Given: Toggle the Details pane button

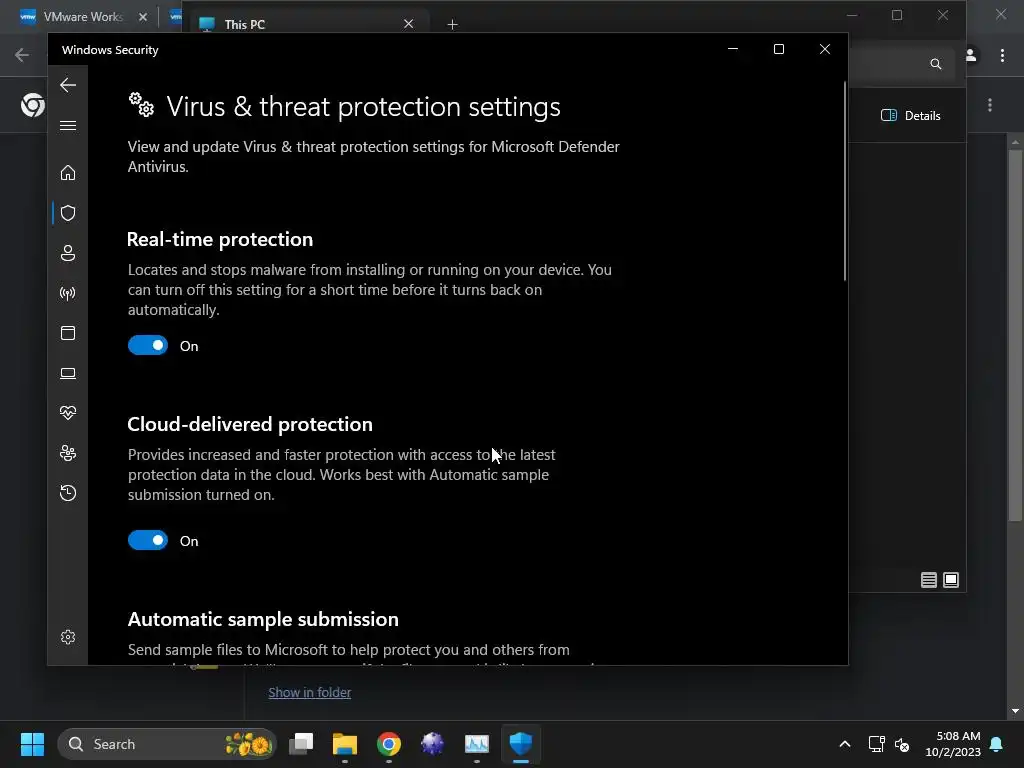Looking at the screenshot, I should 910,116.
